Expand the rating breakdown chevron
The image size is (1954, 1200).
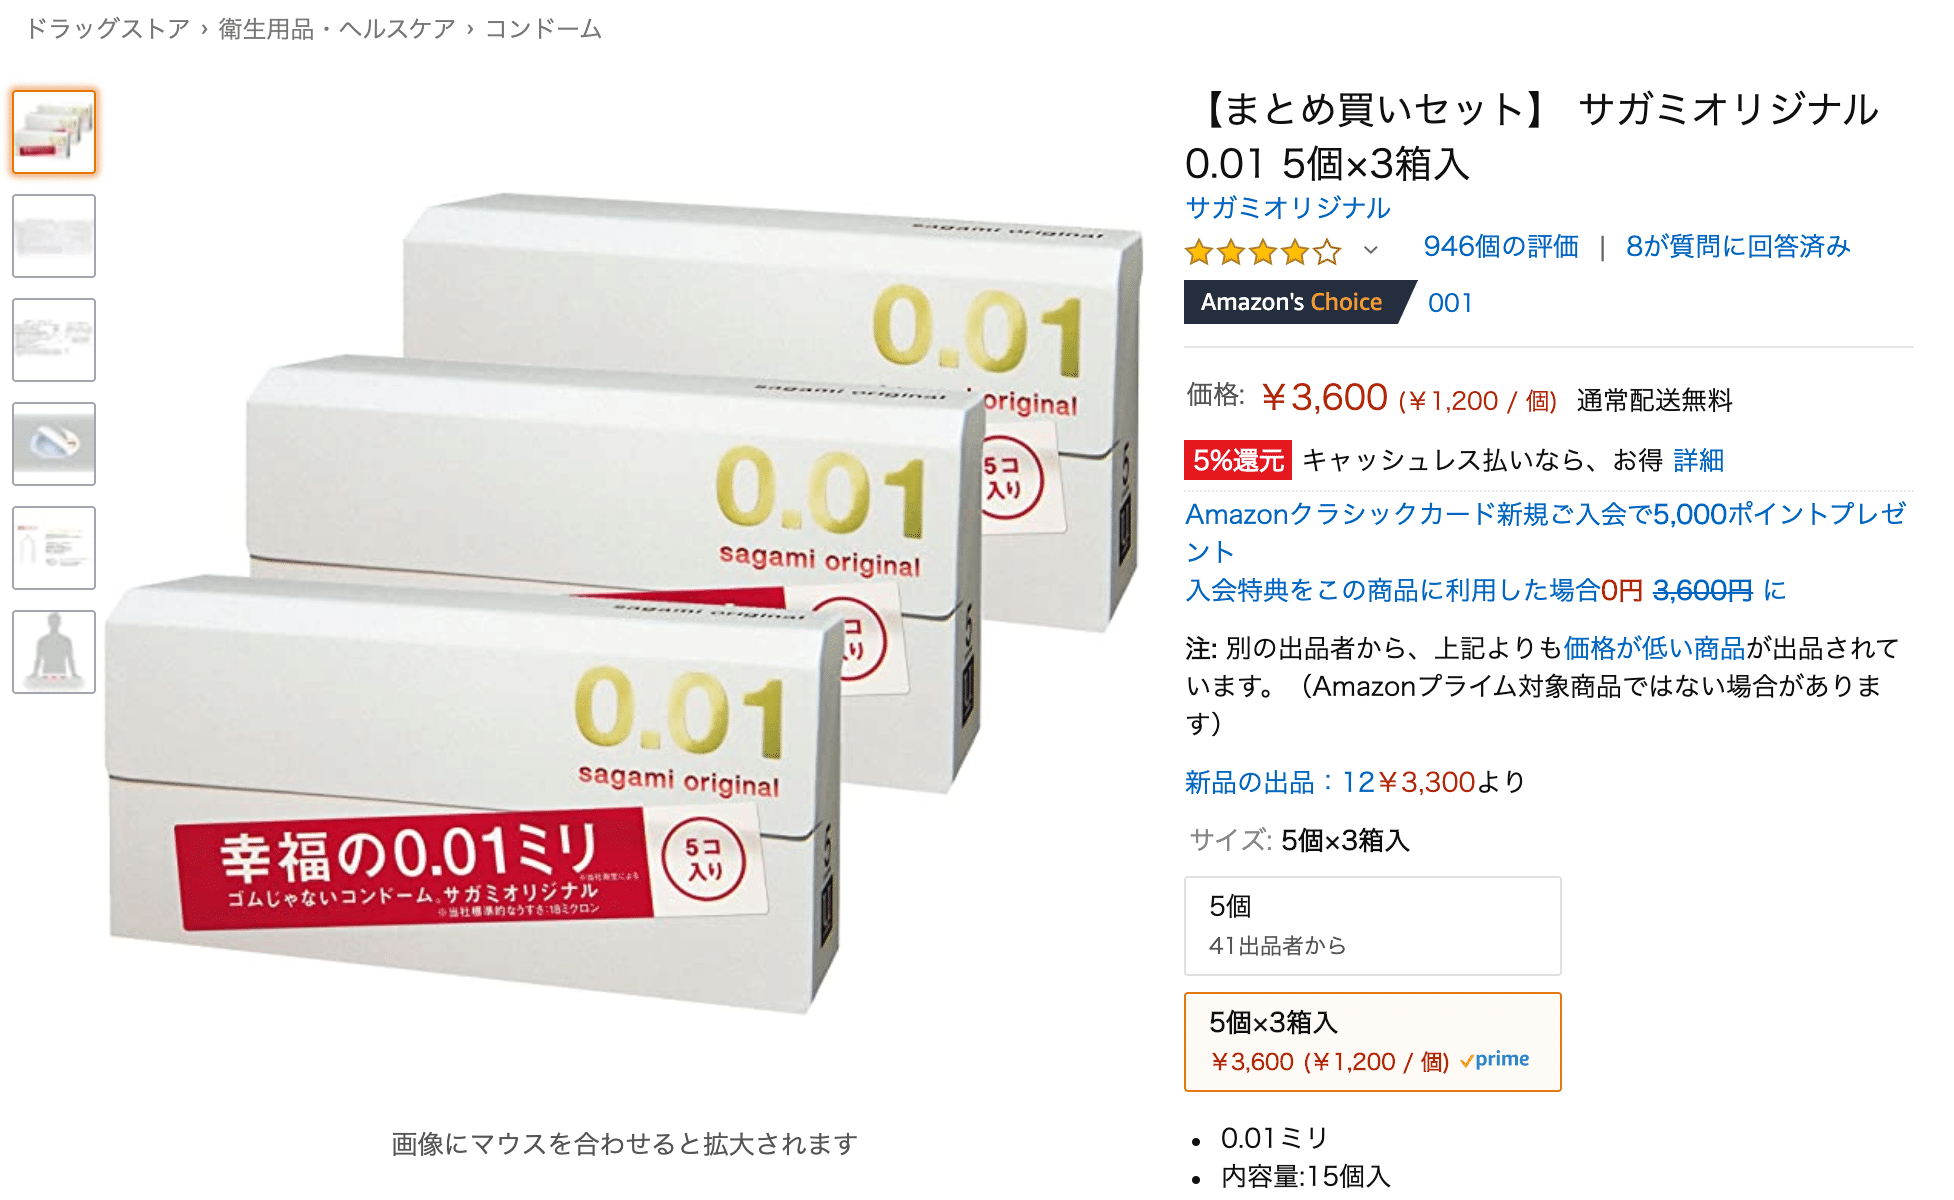point(1371,250)
